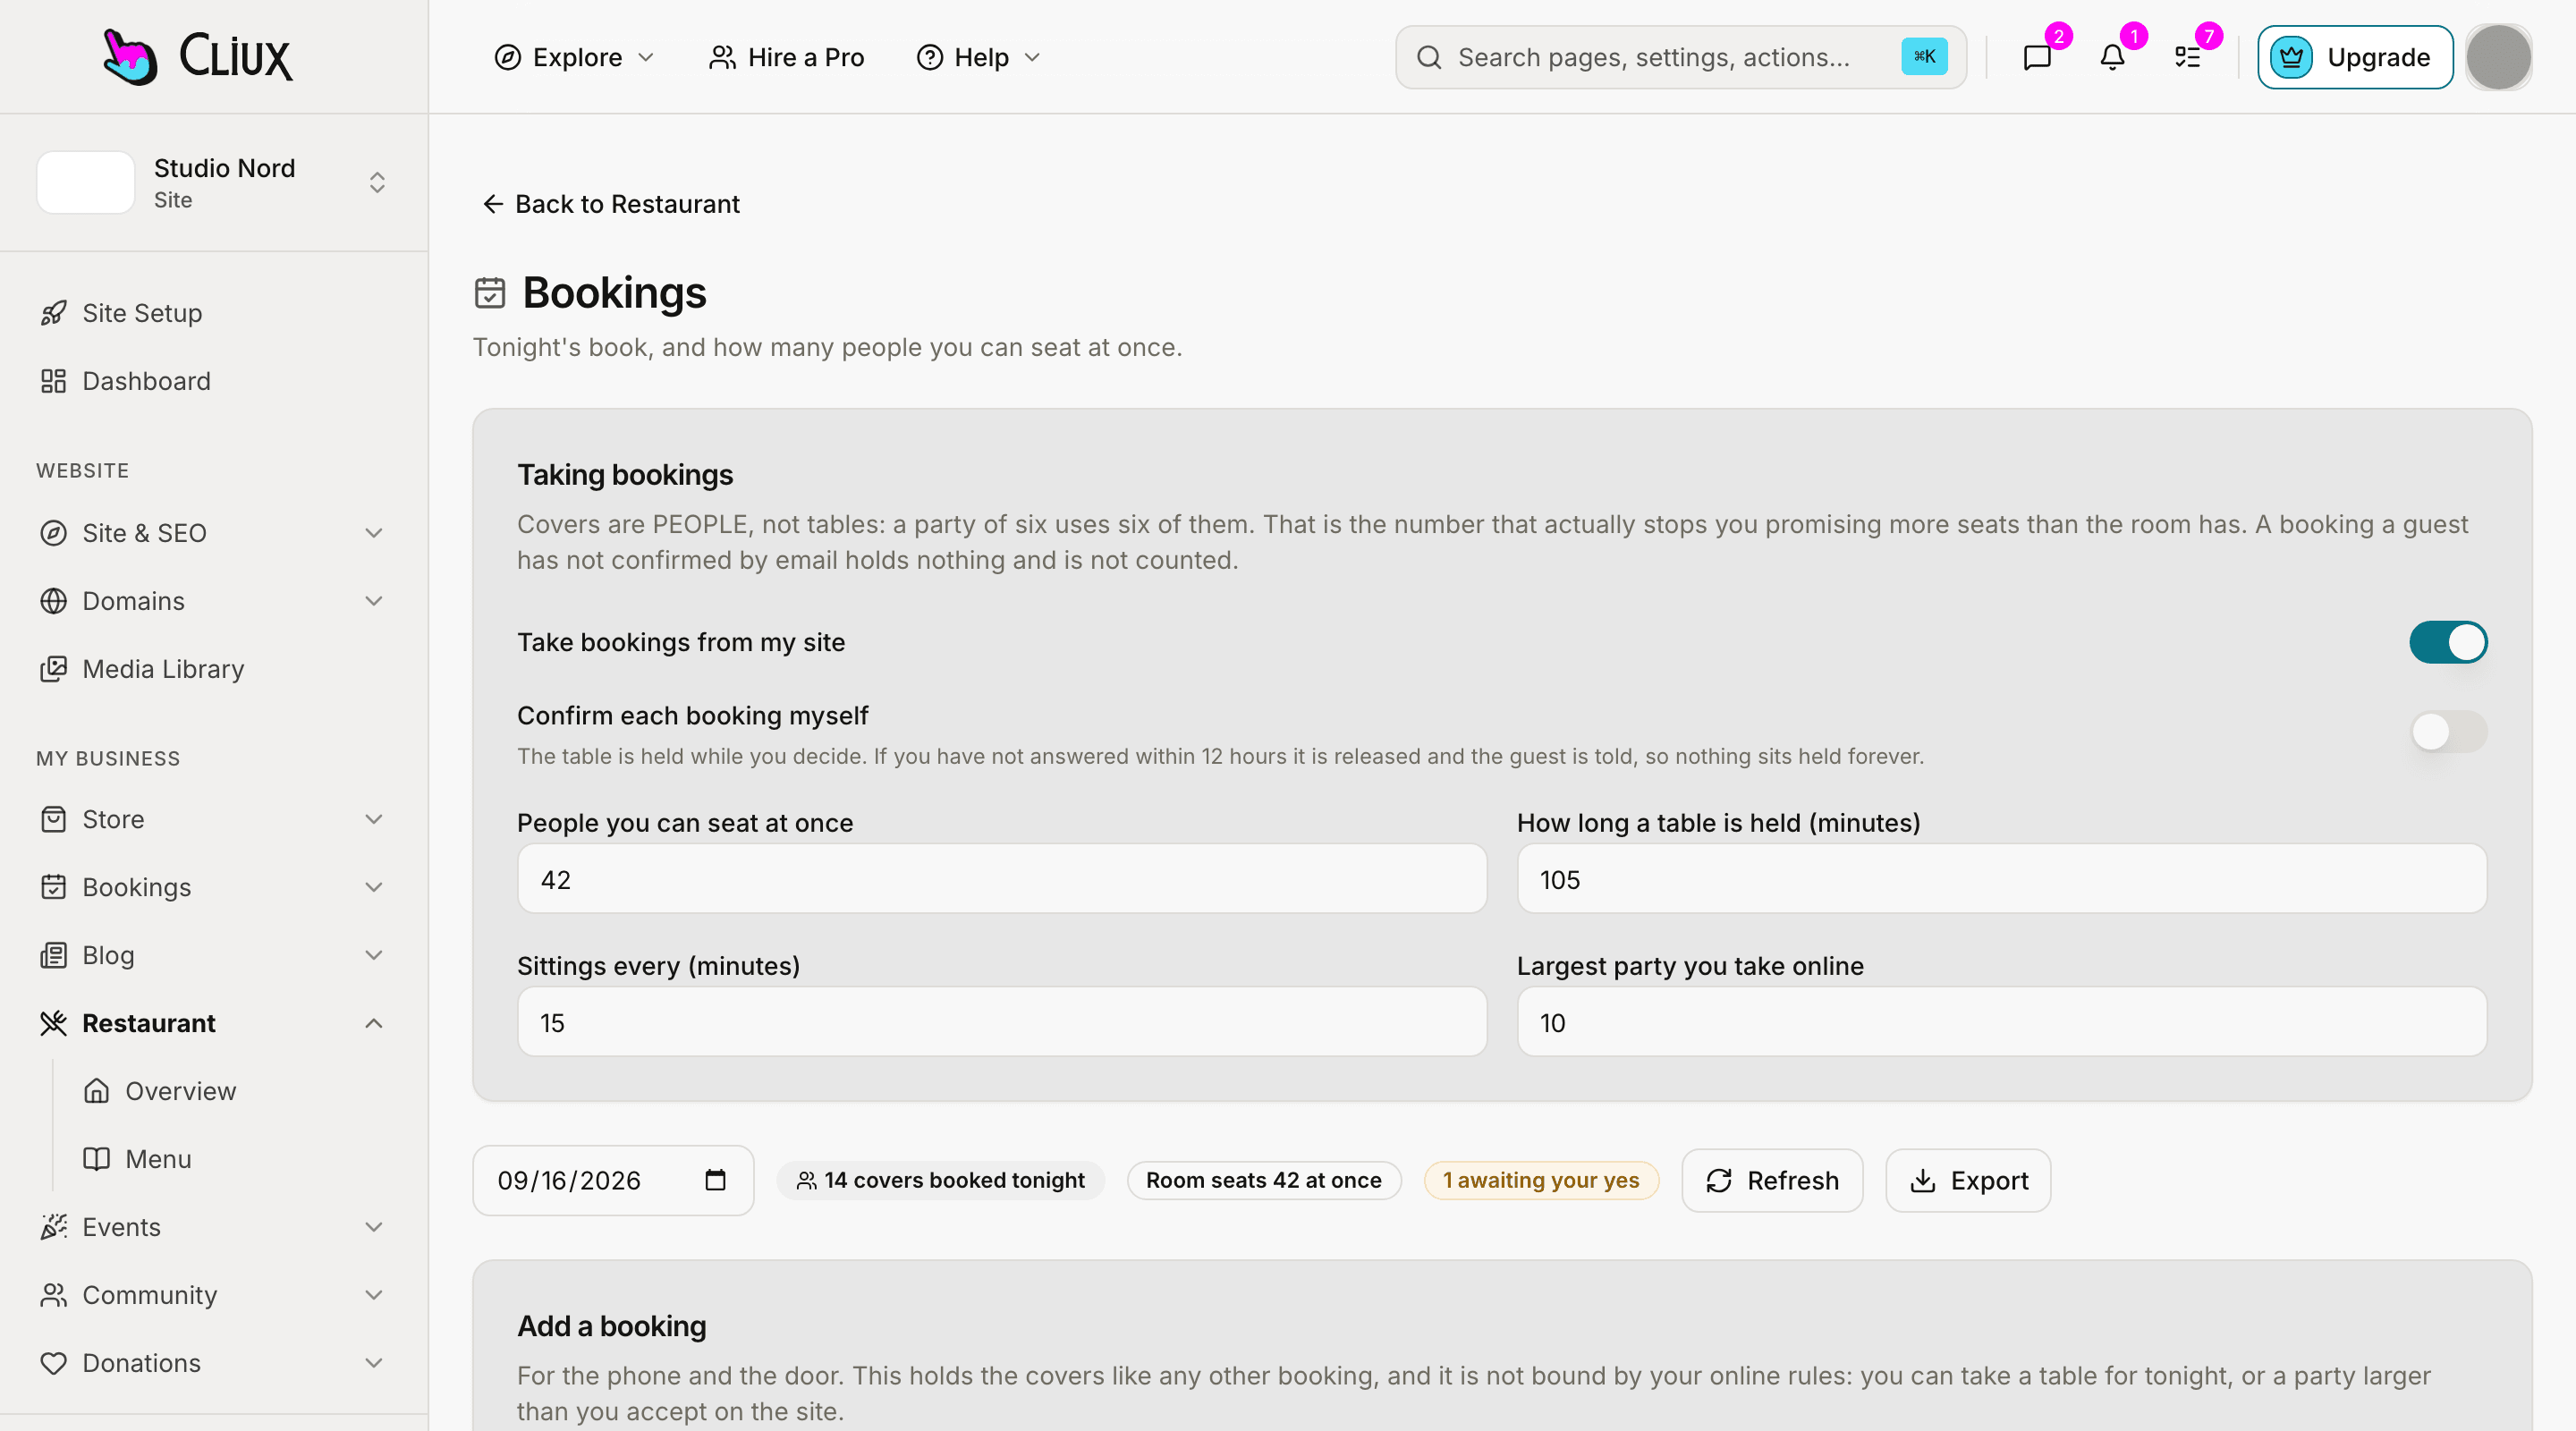
Task: Click the Site Setup rocket icon
Action: click(53, 314)
